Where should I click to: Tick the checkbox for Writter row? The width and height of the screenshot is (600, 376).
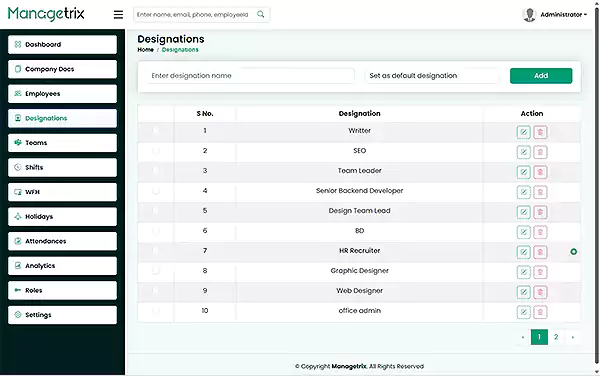coord(155,130)
